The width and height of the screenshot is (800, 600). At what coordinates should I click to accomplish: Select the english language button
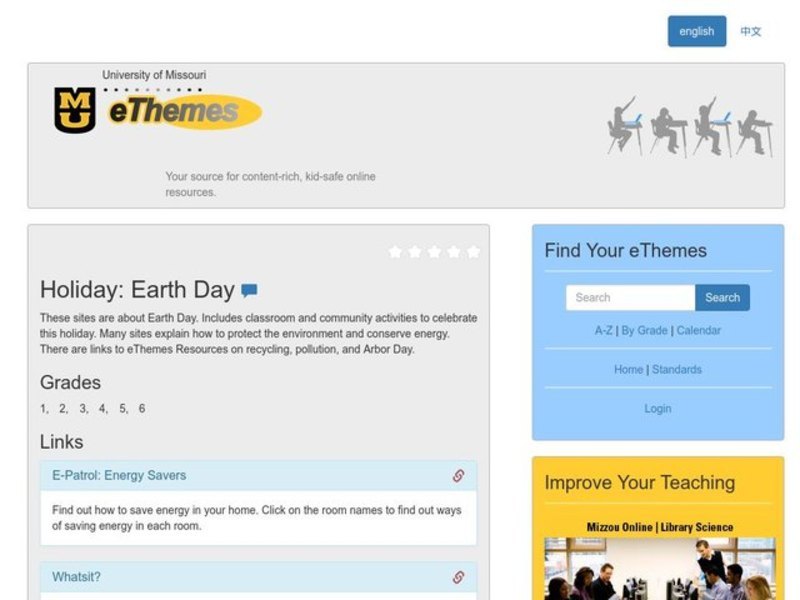[x=696, y=31]
